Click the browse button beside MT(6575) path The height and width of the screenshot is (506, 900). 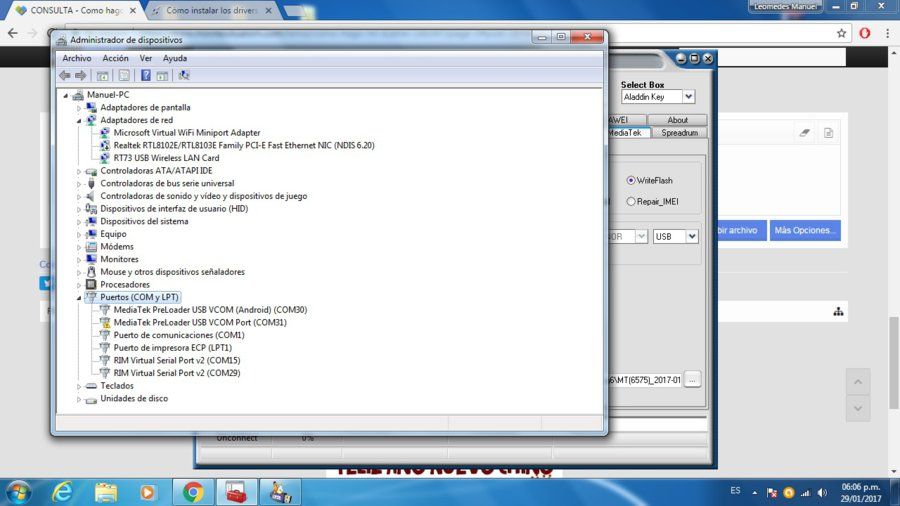[x=692, y=380]
